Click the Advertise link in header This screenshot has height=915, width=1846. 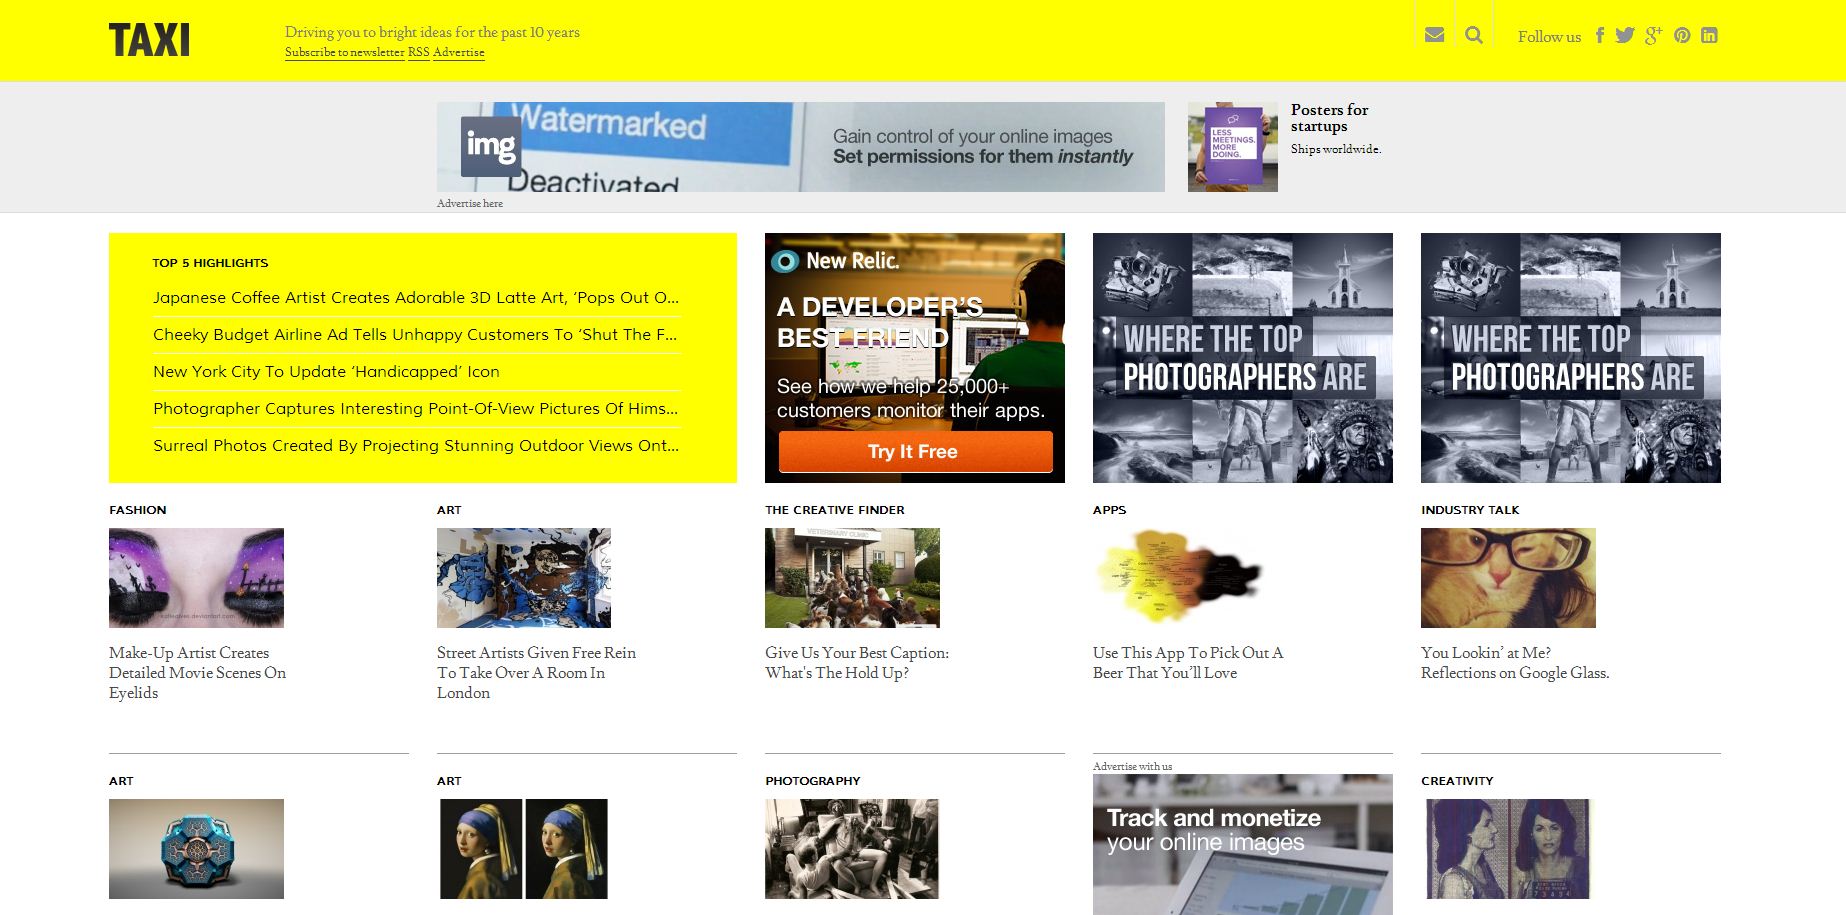pos(458,52)
